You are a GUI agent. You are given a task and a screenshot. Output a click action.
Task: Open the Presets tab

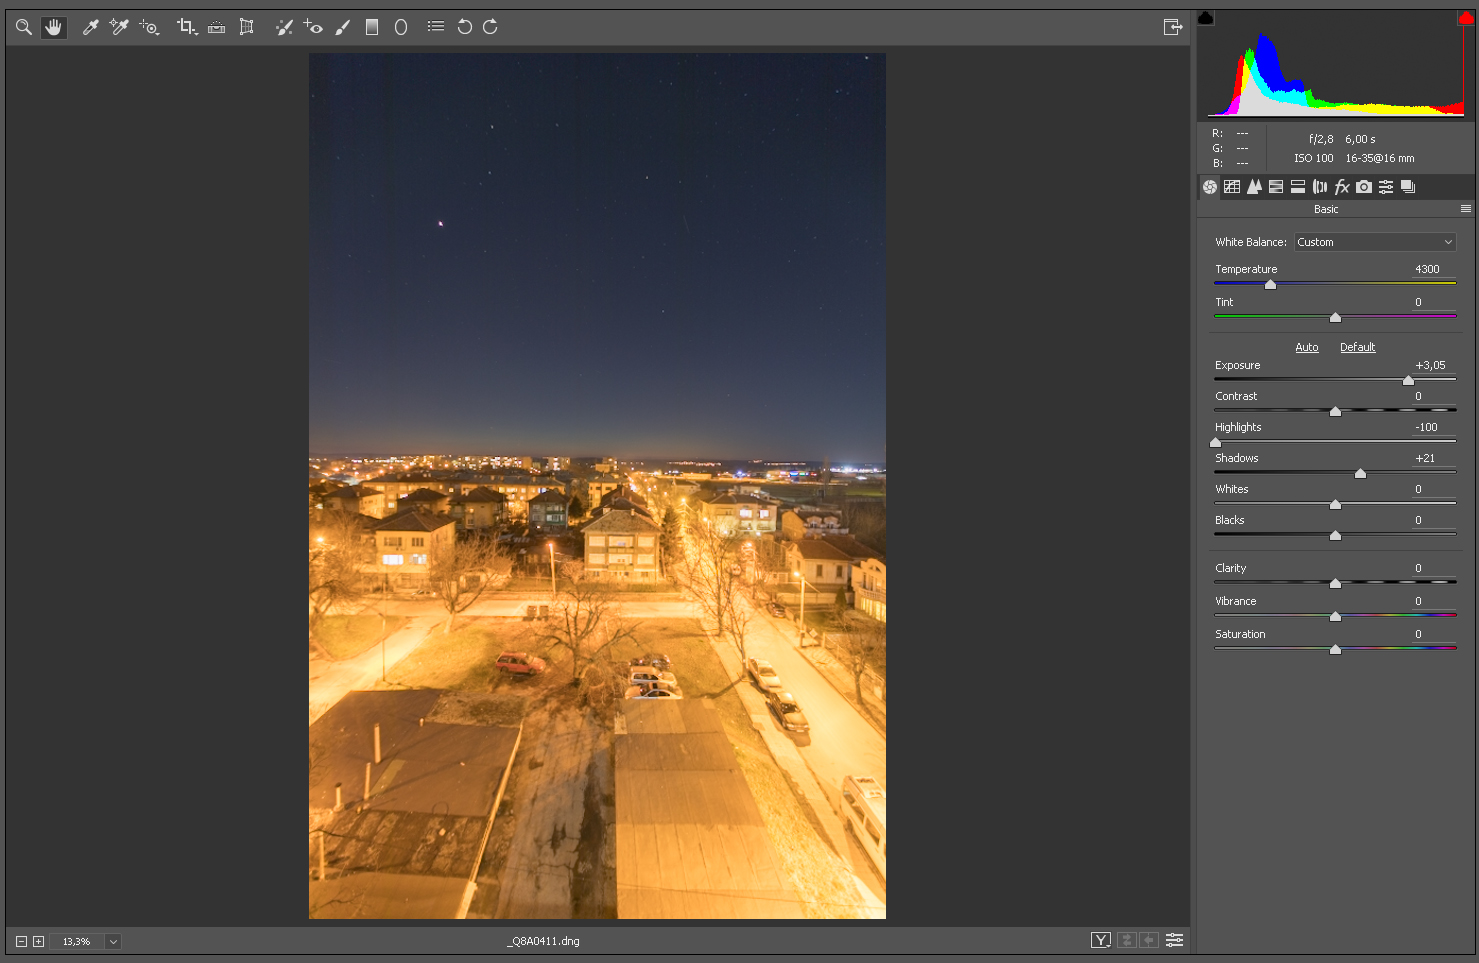(x=1386, y=187)
